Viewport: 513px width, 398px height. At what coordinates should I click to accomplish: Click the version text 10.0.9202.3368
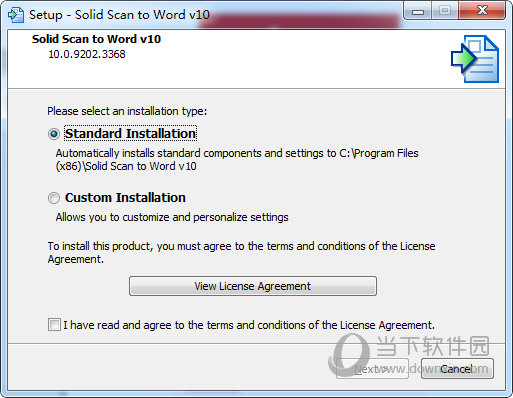click(x=87, y=54)
